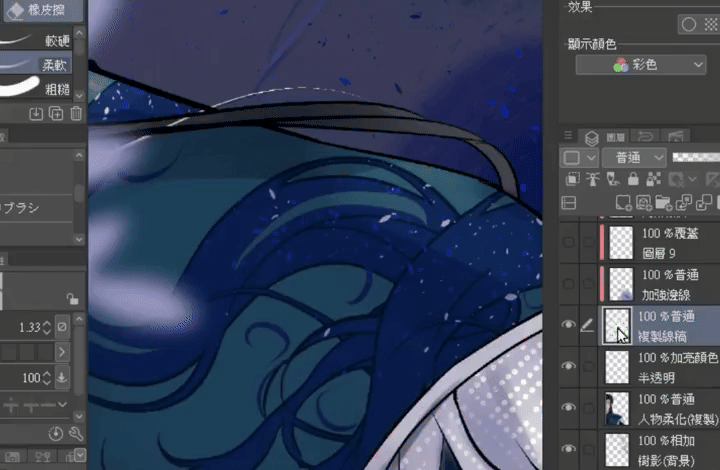Choose the 柔軟 eraser sub tool
Screen dimensions: 720x470
(x=36, y=64)
